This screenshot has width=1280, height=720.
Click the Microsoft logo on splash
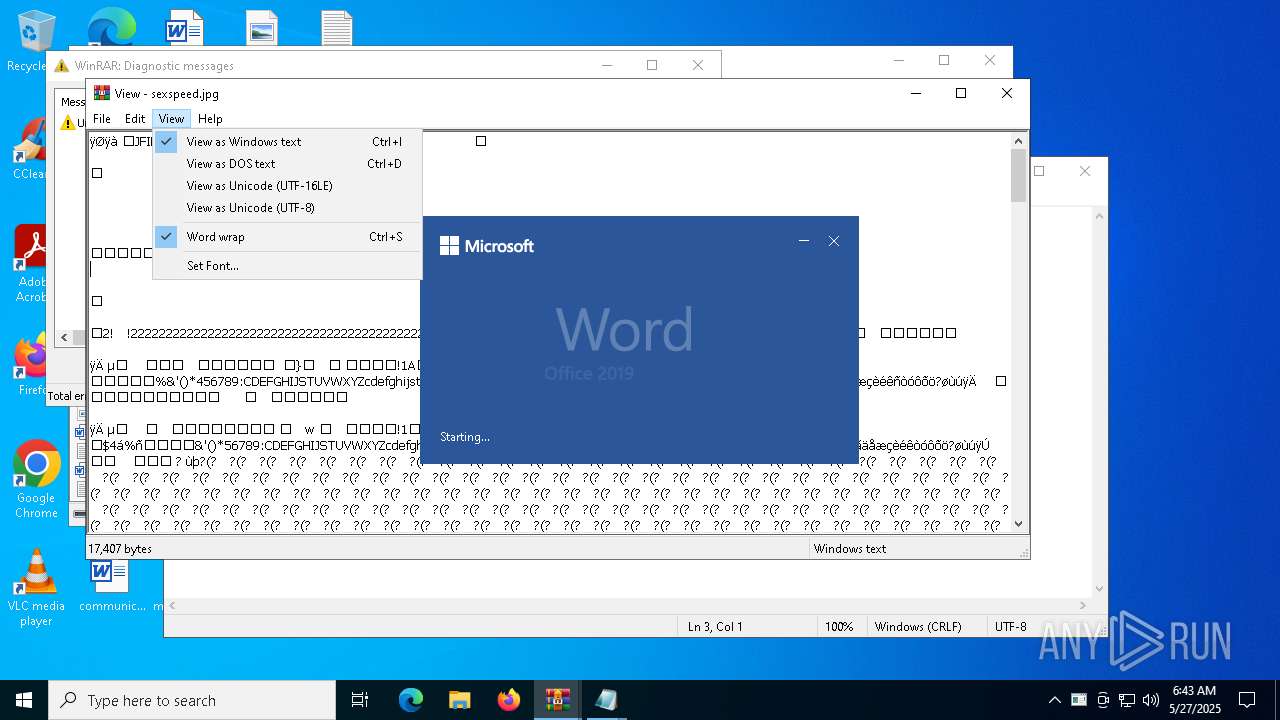pos(487,246)
